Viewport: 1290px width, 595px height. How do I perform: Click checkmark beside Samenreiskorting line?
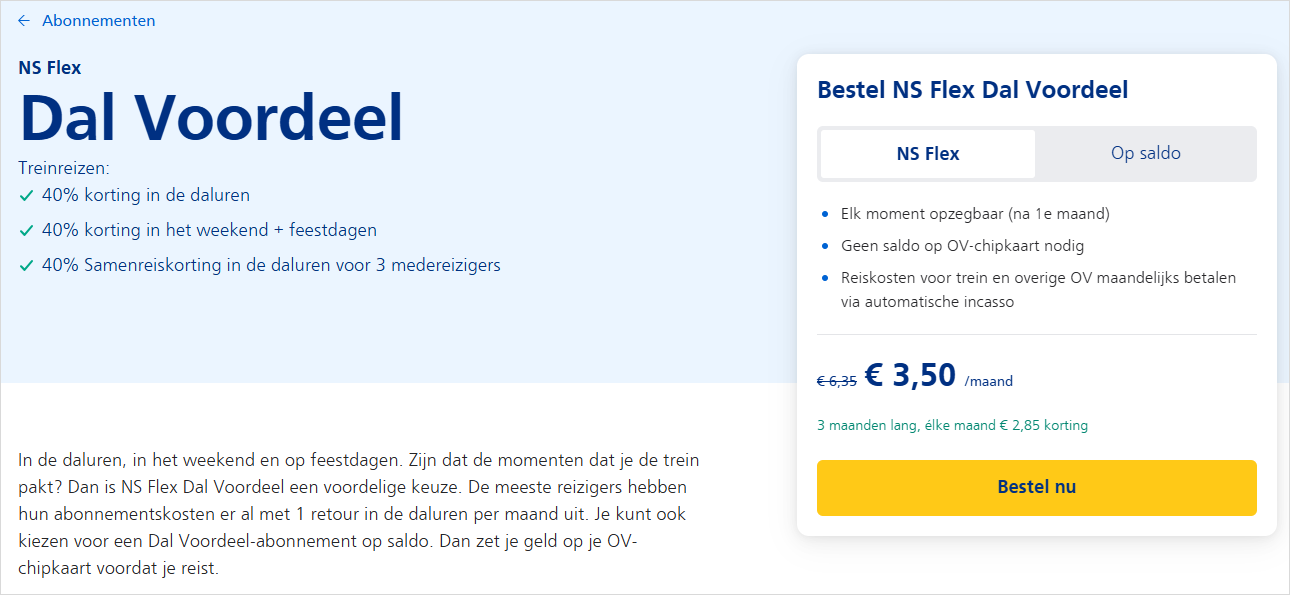point(26,266)
